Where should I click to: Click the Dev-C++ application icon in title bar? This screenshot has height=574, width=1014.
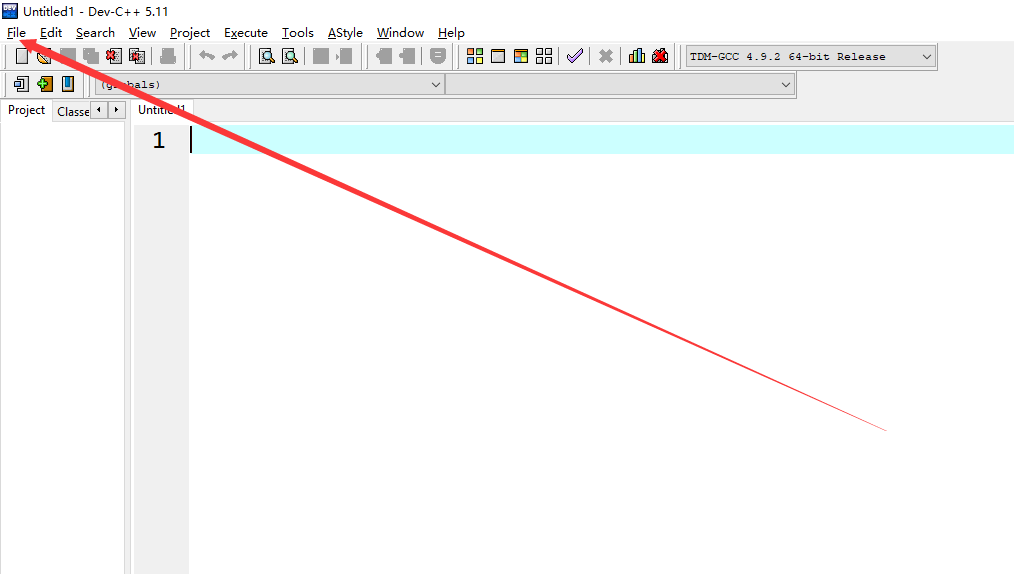[10, 10]
